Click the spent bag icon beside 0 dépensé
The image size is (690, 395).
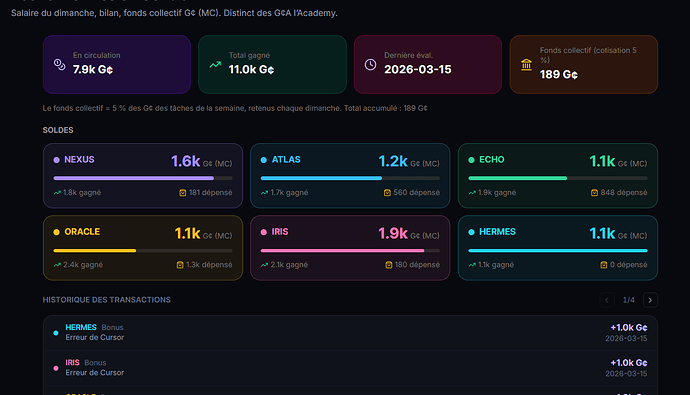click(604, 265)
